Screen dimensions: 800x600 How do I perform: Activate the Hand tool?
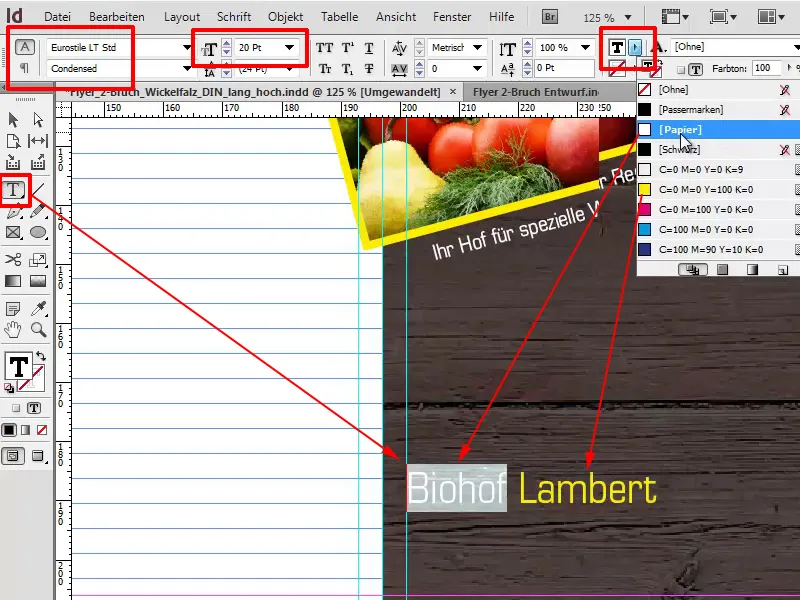(13, 330)
